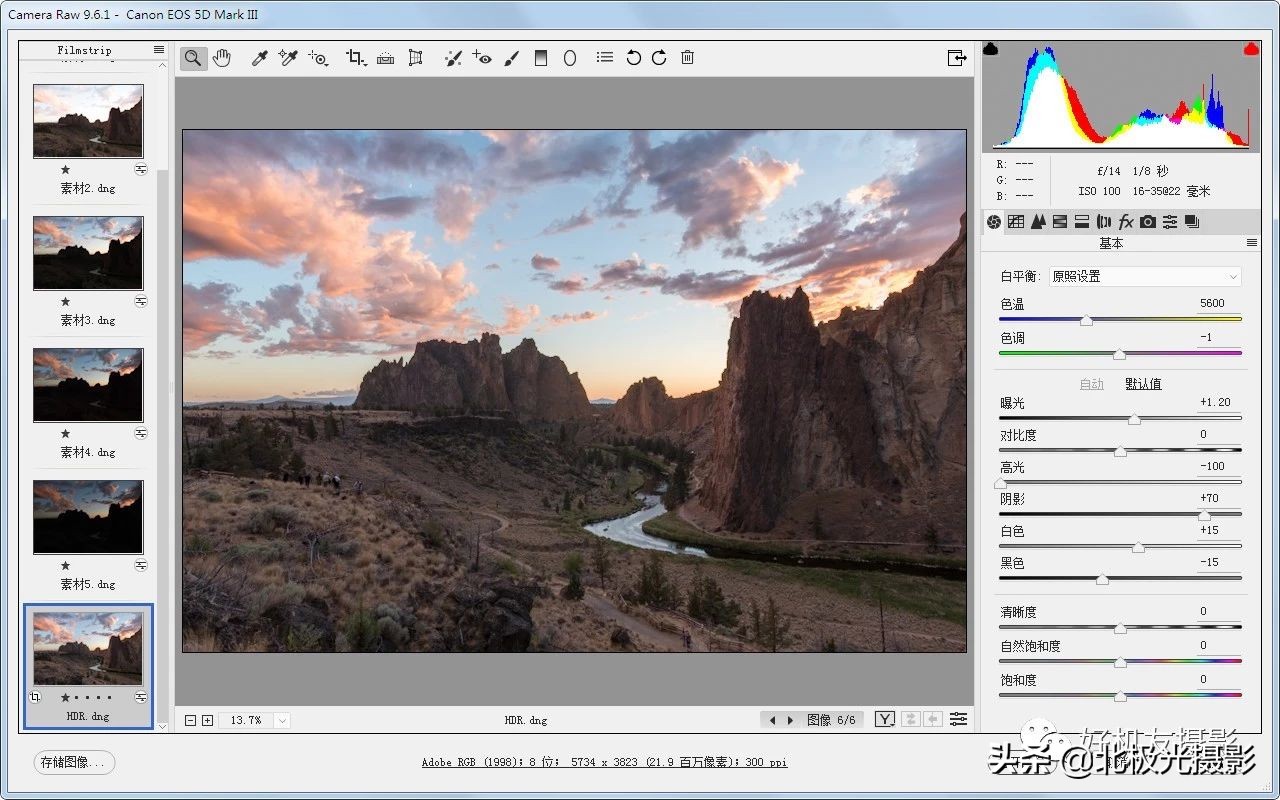This screenshot has width=1280, height=800.
Task: Select the 素材3.dng thumbnail in filmstrip
Action: pos(88,253)
